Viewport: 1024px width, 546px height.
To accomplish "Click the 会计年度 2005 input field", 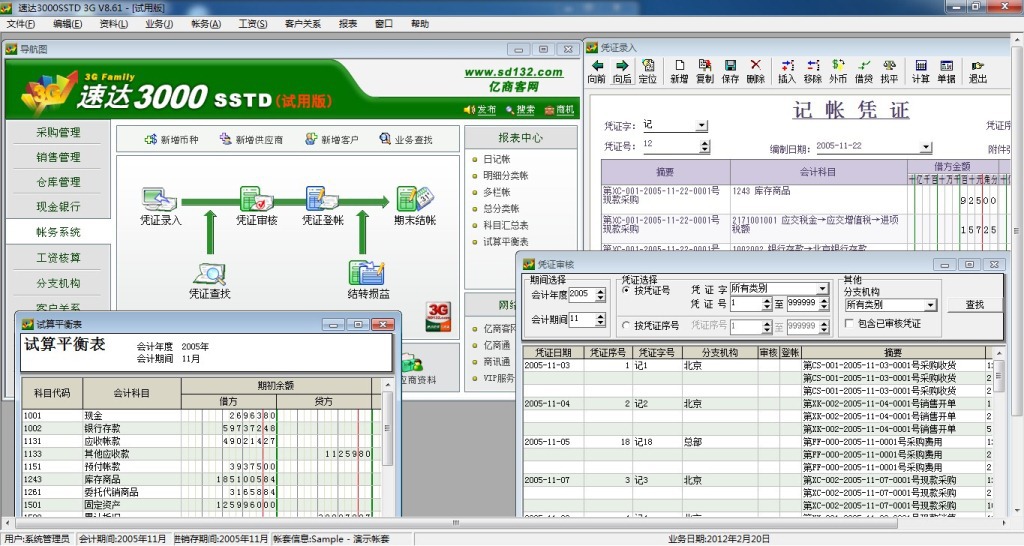I will [582, 295].
